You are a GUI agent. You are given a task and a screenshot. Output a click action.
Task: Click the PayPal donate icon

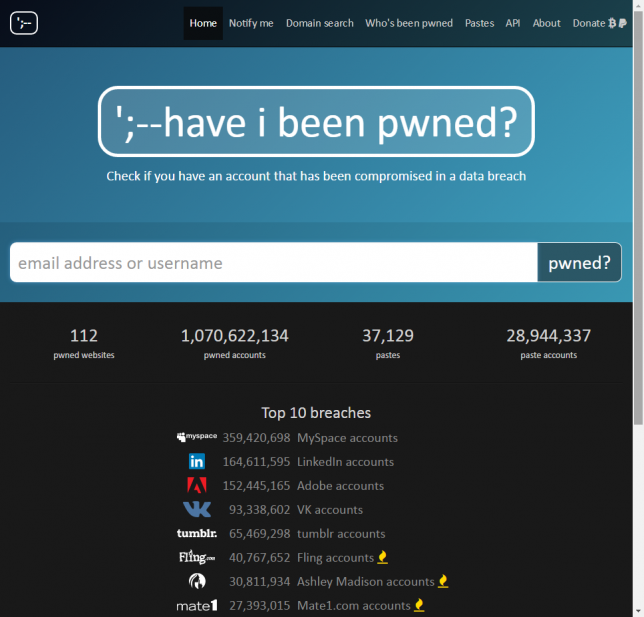(623, 23)
